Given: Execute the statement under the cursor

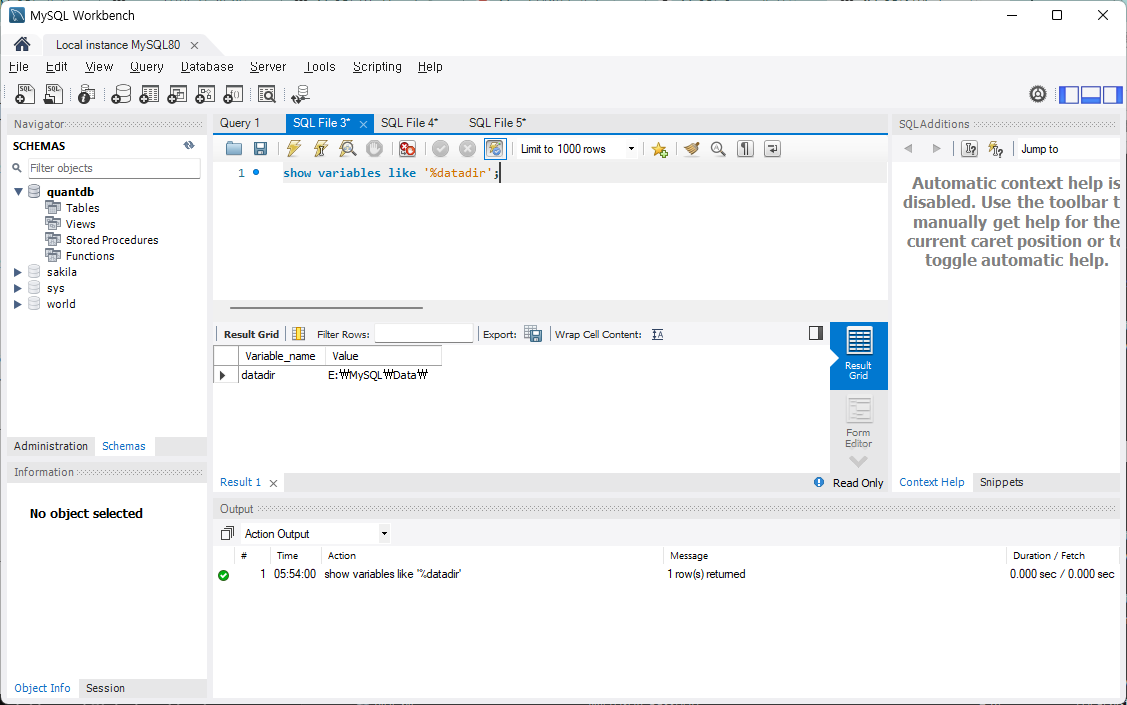Looking at the screenshot, I should tap(321, 149).
